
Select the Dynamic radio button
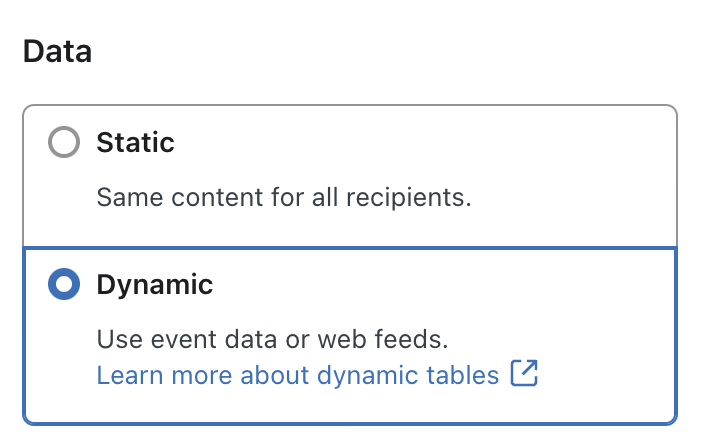pos(63,285)
